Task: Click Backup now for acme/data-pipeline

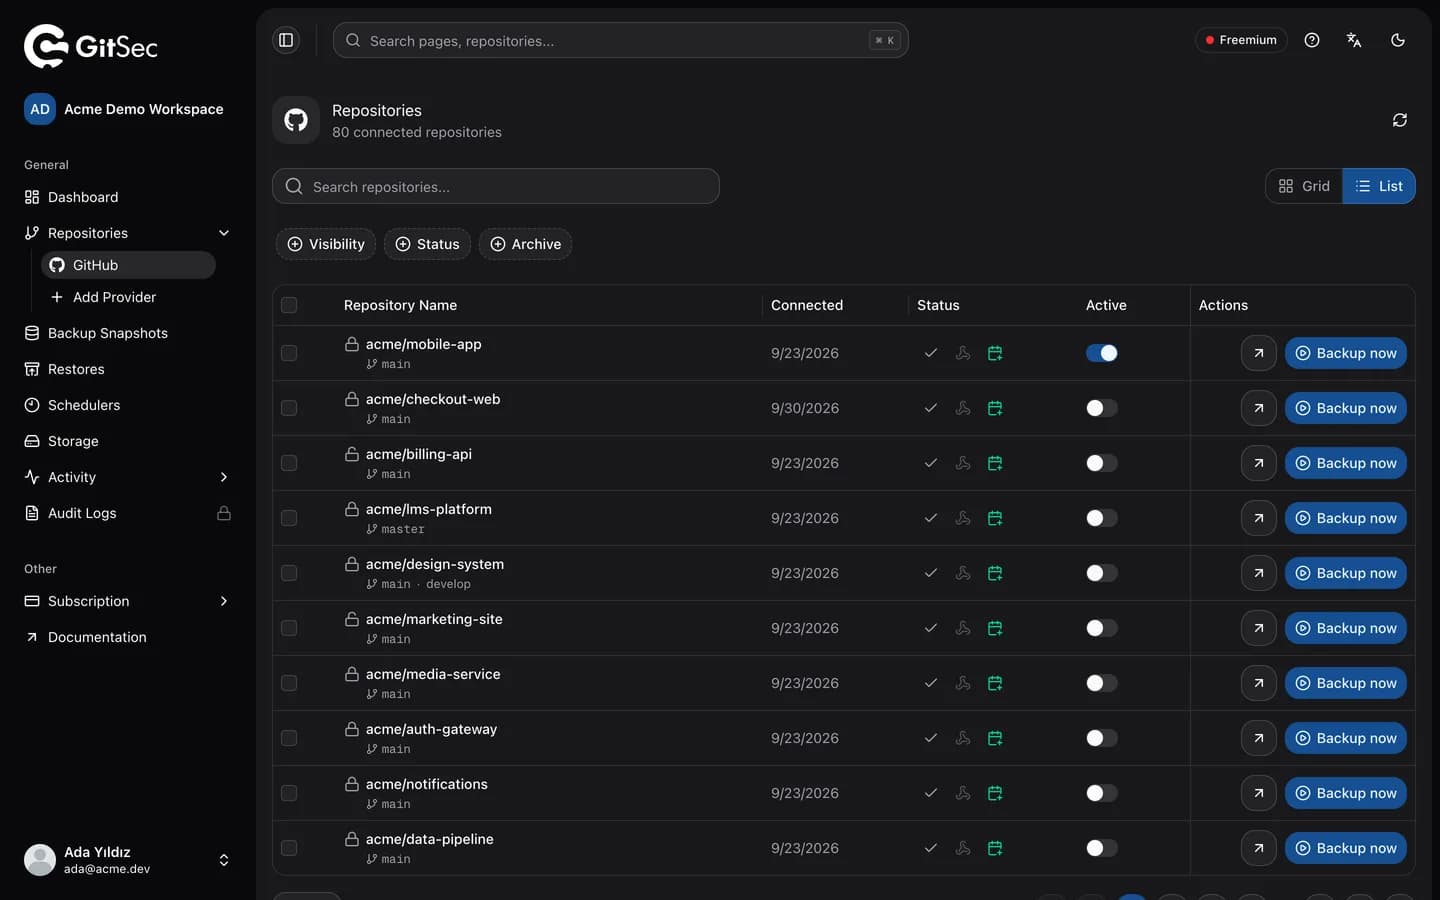Action: (x=1346, y=848)
